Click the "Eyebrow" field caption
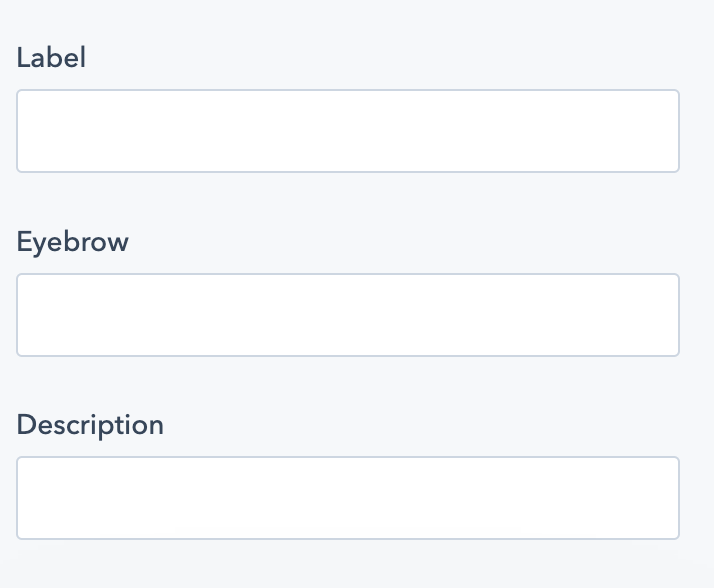The height and width of the screenshot is (588, 714). [73, 242]
